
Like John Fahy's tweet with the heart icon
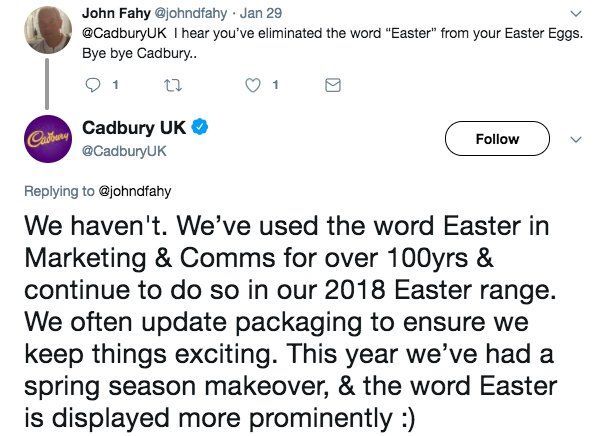253,86
